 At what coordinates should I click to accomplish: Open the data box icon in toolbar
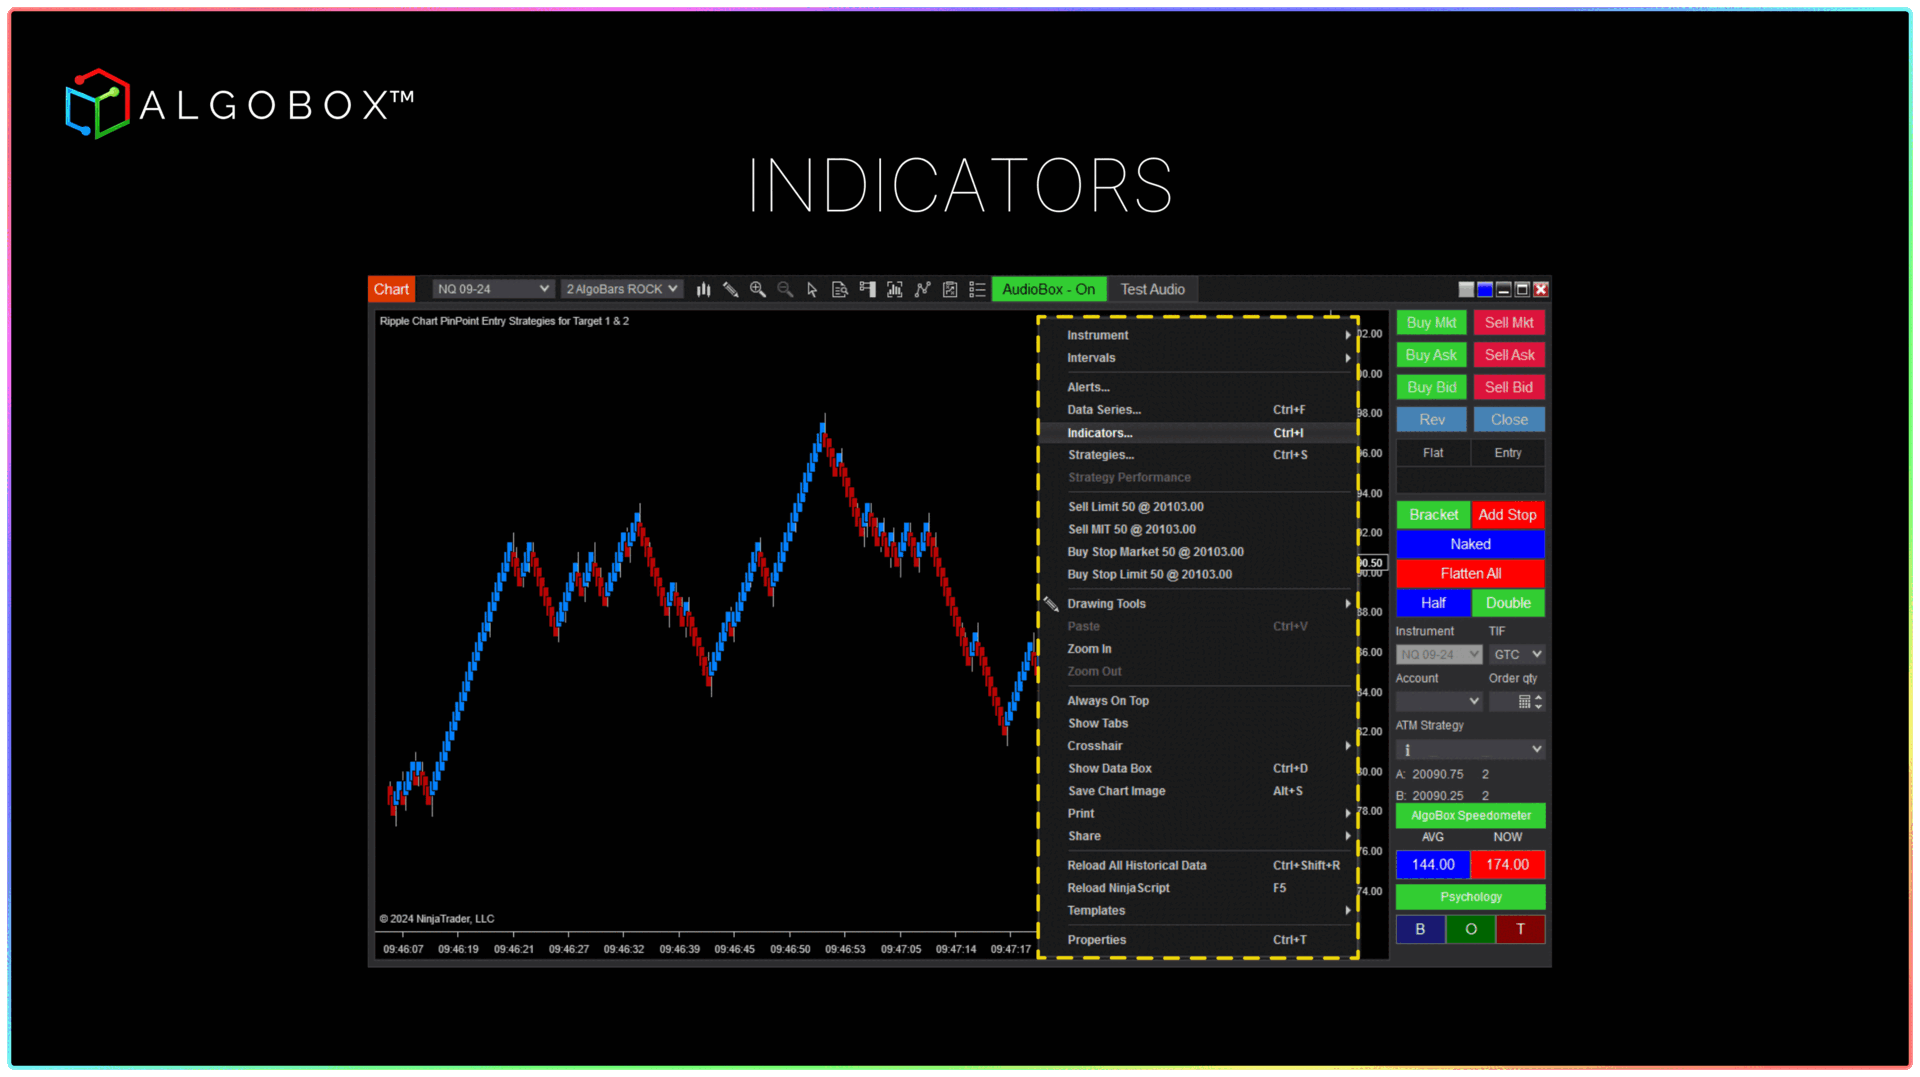[x=840, y=289]
